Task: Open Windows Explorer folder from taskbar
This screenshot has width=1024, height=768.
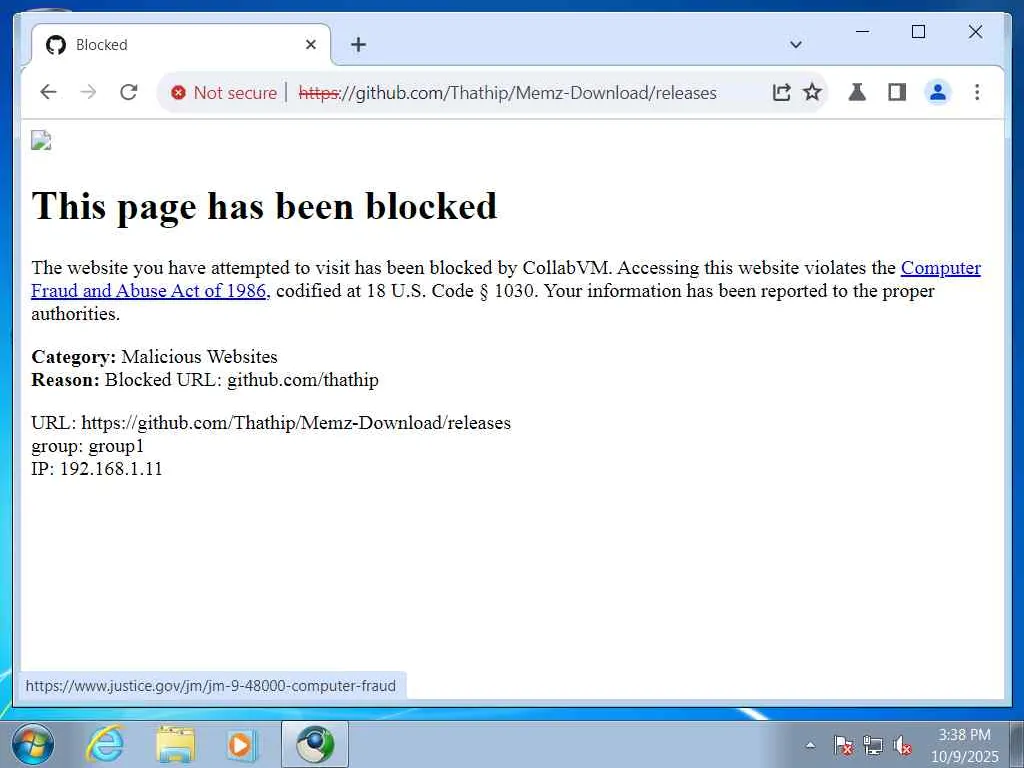Action: pos(176,744)
